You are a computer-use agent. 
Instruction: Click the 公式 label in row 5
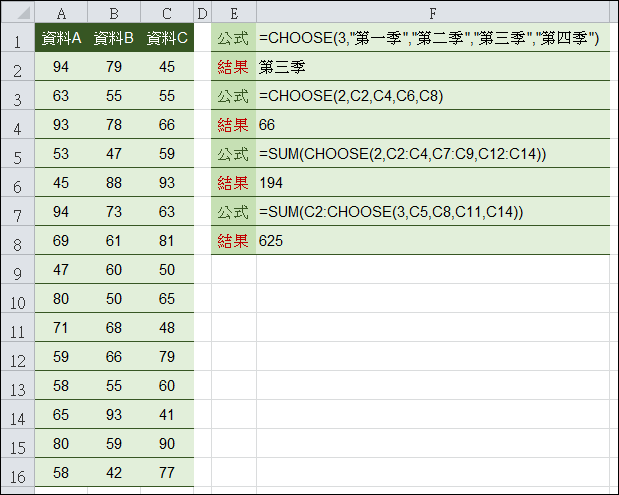[x=234, y=153]
